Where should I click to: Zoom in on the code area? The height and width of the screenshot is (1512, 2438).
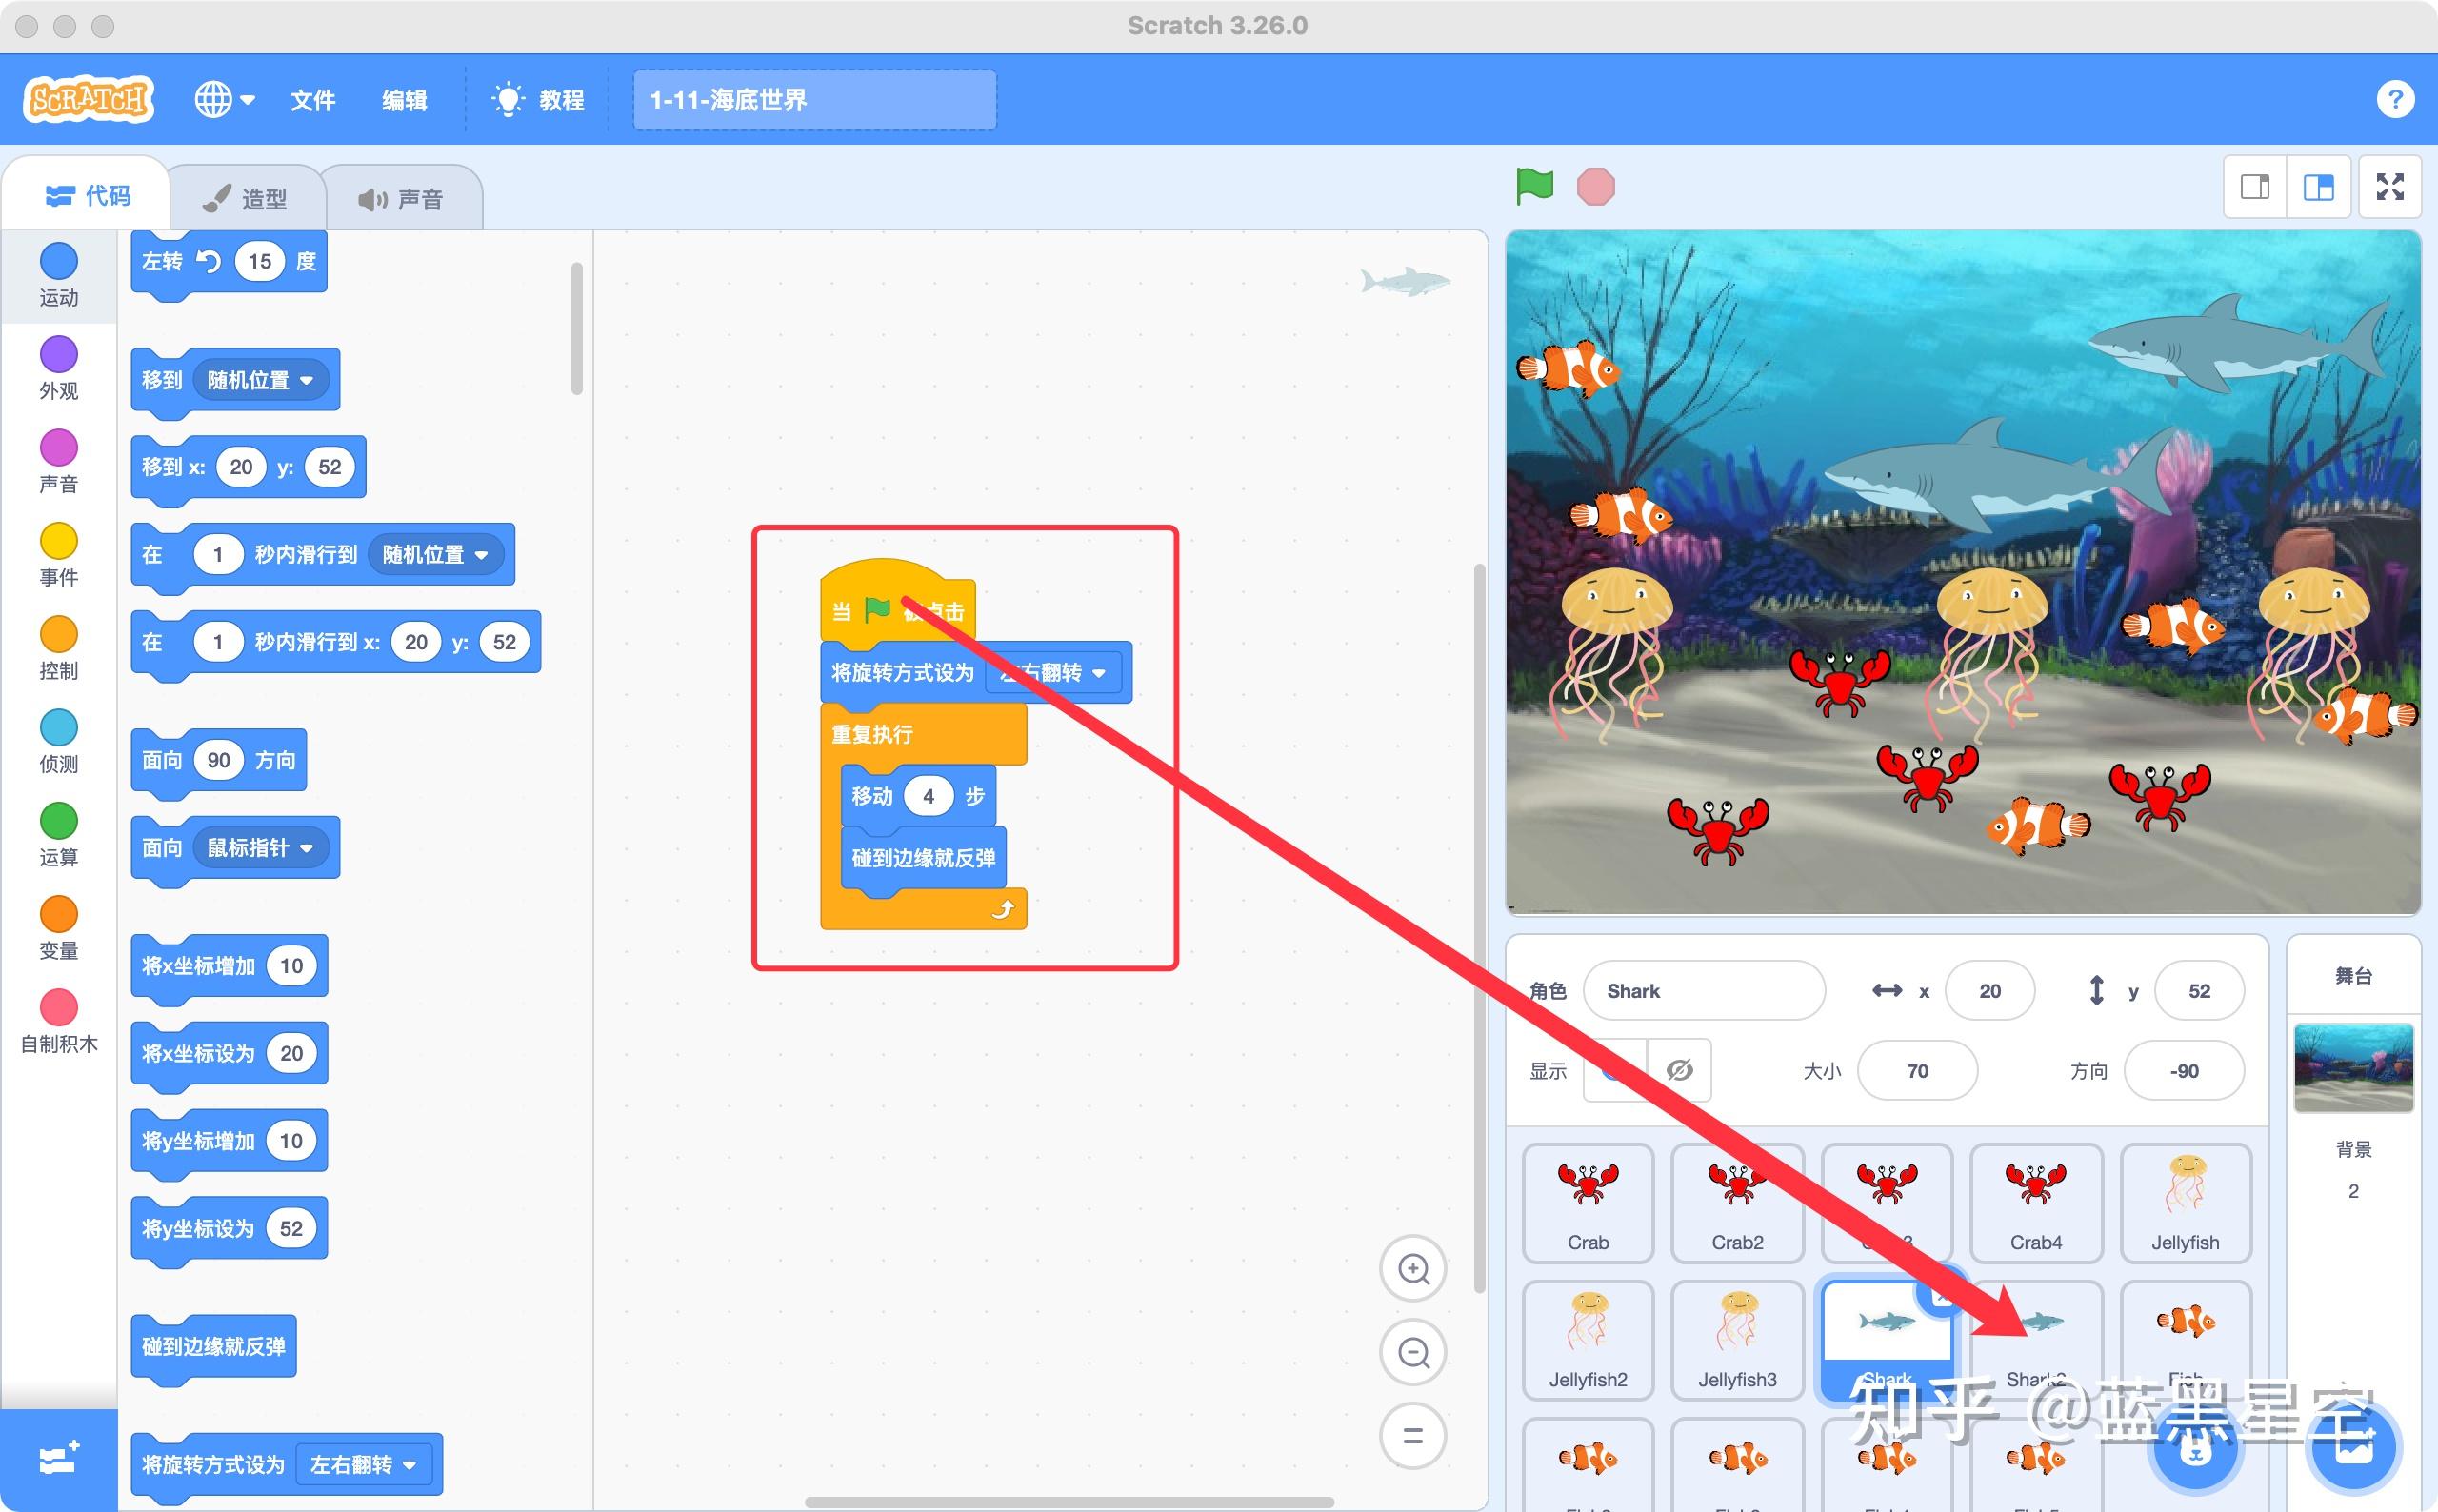[x=1413, y=1267]
